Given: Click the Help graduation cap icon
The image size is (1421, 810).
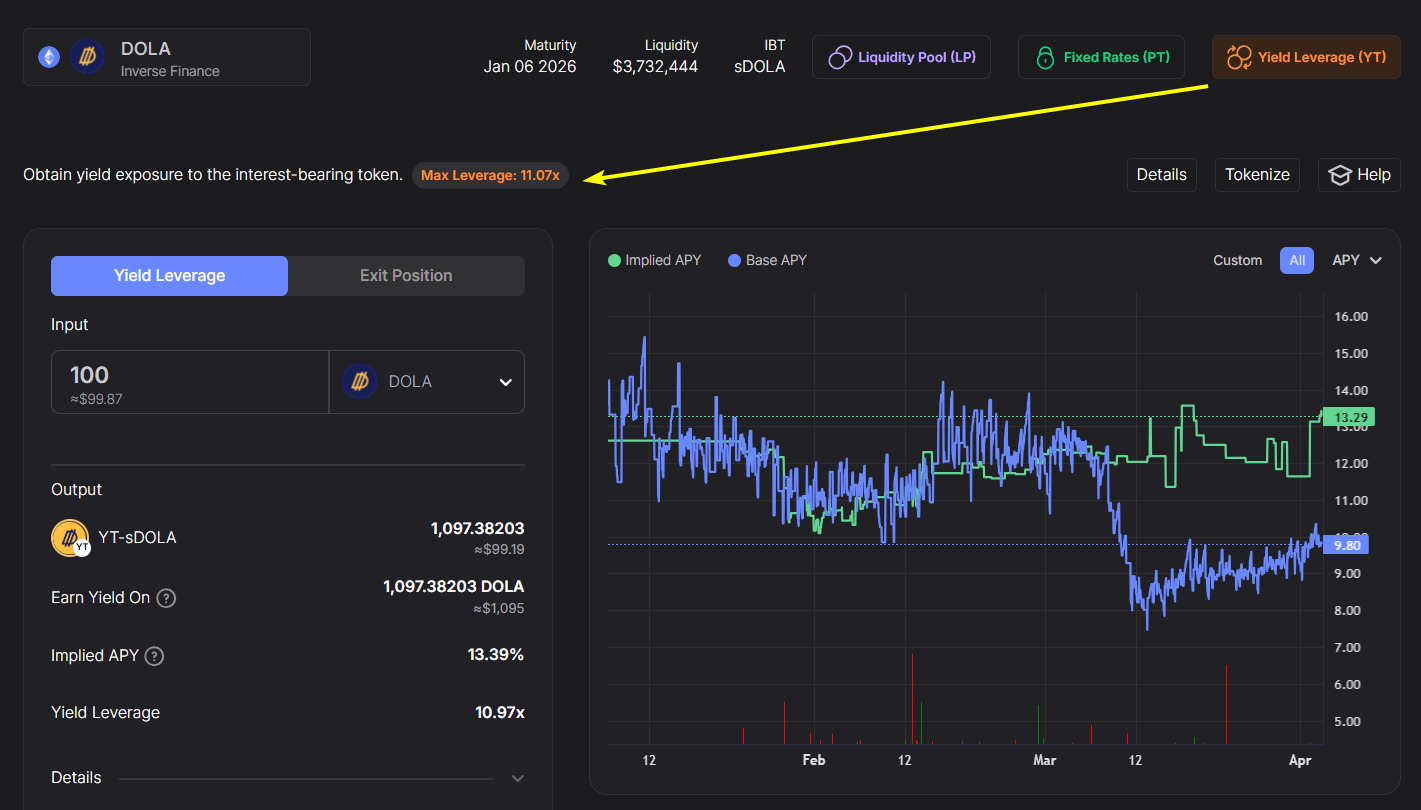Looking at the screenshot, I should tap(1339, 175).
